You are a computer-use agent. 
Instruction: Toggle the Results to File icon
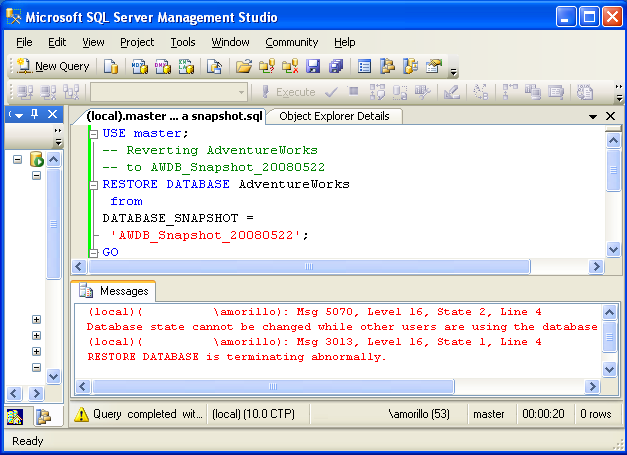click(x=585, y=92)
